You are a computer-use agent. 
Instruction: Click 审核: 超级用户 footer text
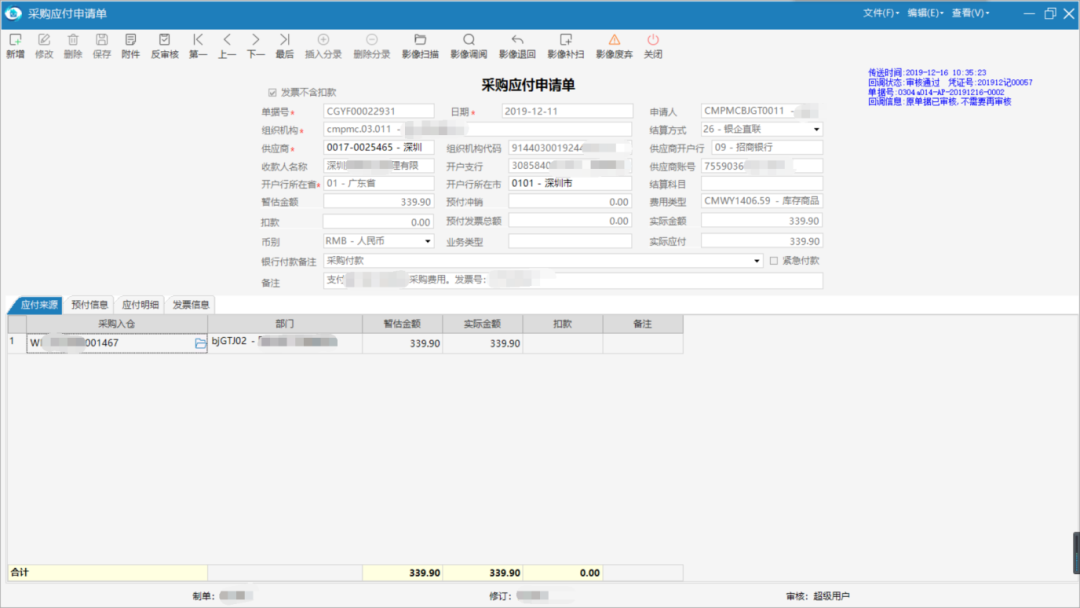click(x=818, y=596)
